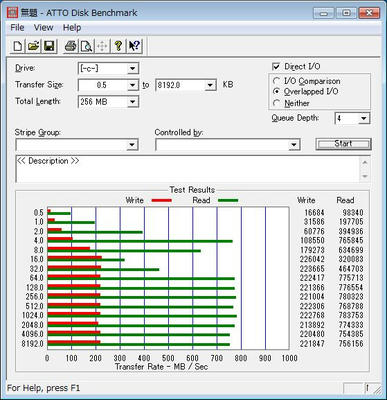Open the Controlled by dropdown
This screenshot has width=387, height=400.
click(x=294, y=145)
